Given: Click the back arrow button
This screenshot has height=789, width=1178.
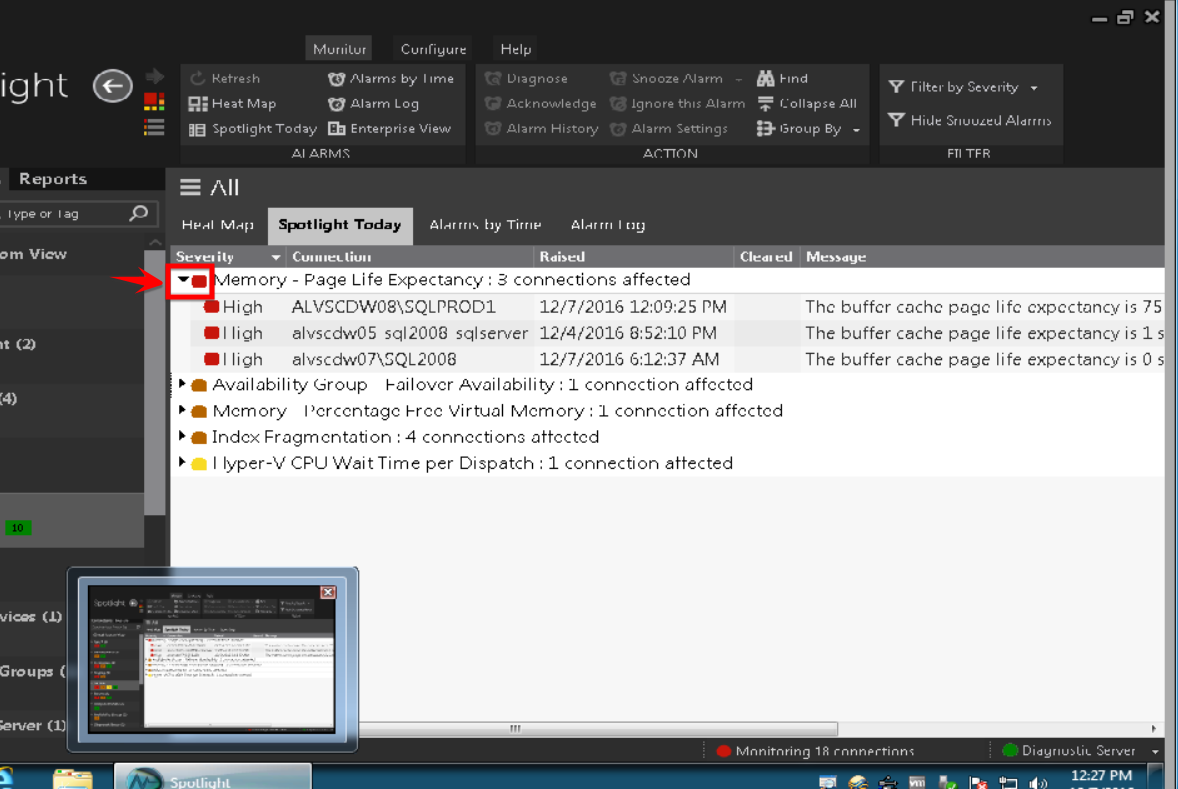Looking at the screenshot, I should (113, 86).
